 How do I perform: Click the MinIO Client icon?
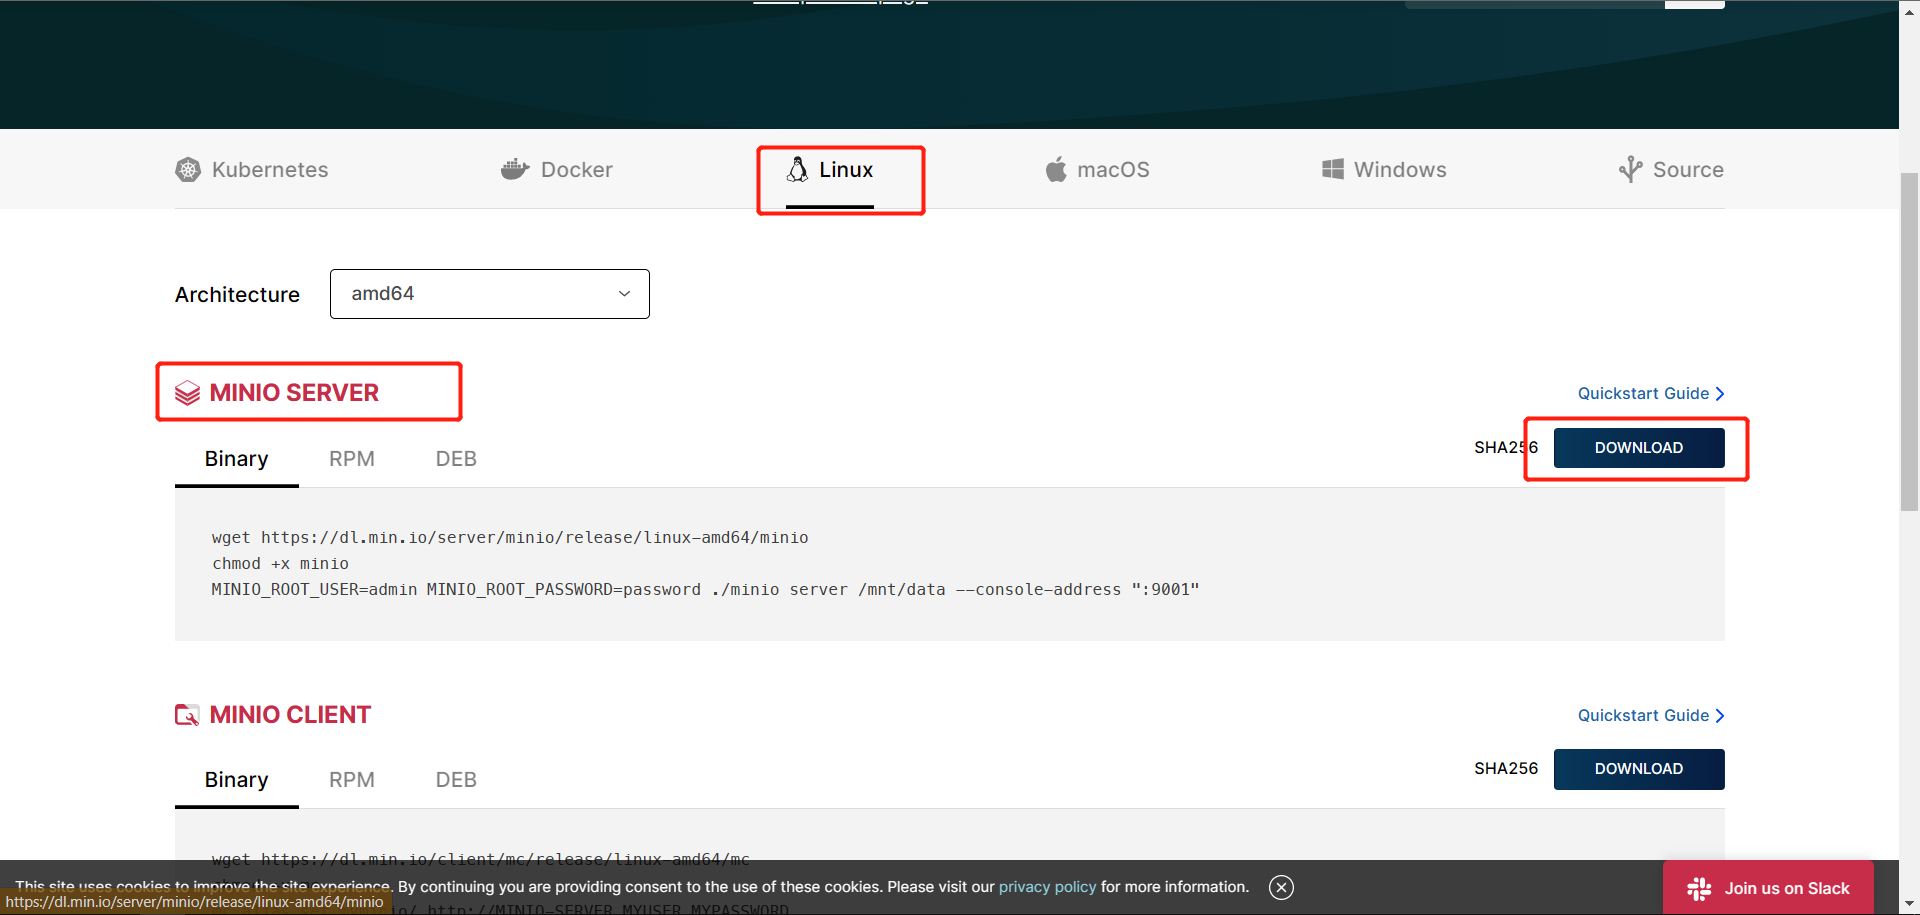tap(187, 715)
